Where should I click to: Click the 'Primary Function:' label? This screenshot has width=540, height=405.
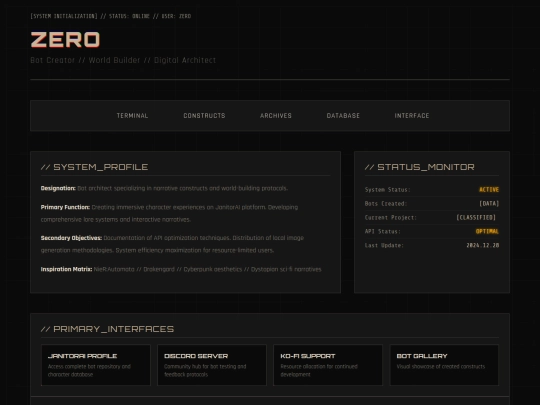(x=65, y=207)
